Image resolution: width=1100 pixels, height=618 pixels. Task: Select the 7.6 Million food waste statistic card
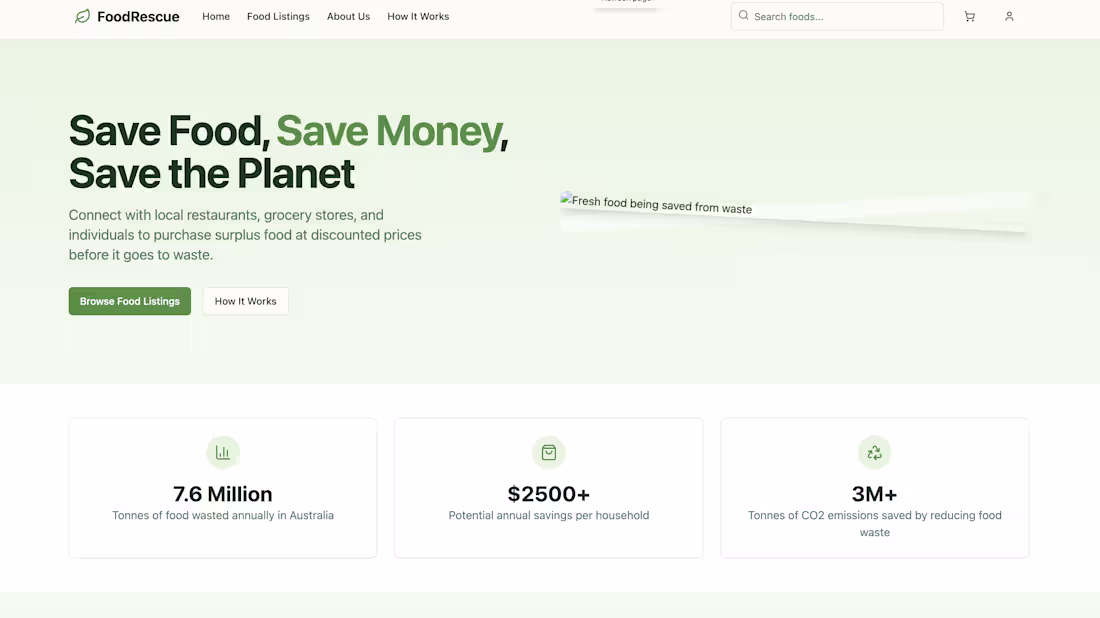(x=222, y=487)
